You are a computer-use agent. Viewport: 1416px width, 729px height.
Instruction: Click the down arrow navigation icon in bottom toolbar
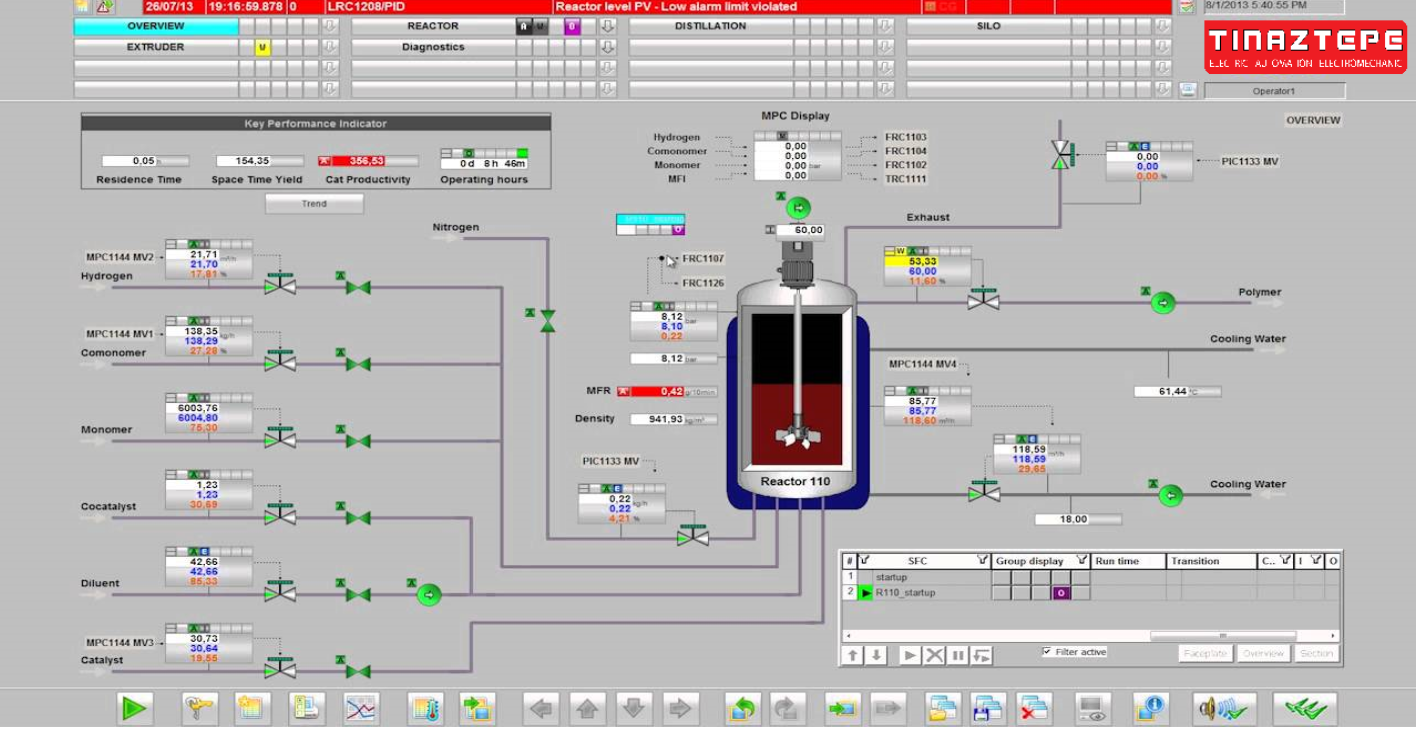[633, 709]
